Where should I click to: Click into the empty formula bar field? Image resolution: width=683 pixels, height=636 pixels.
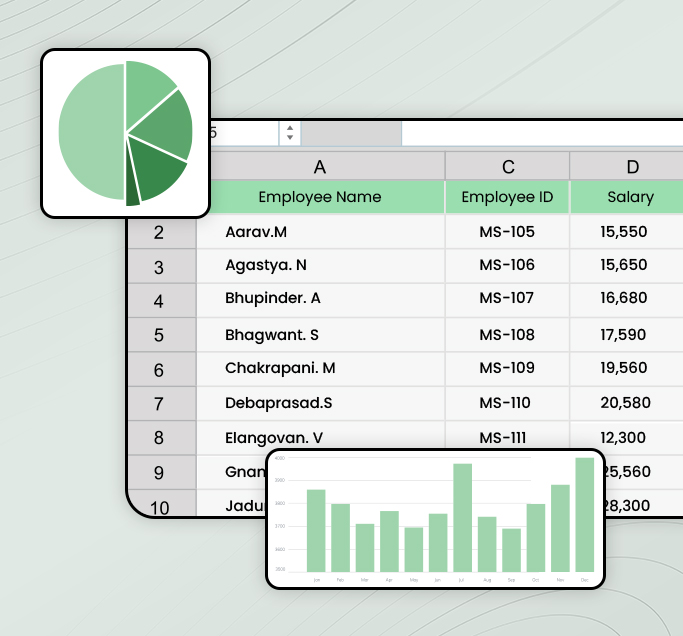point(540,133)
